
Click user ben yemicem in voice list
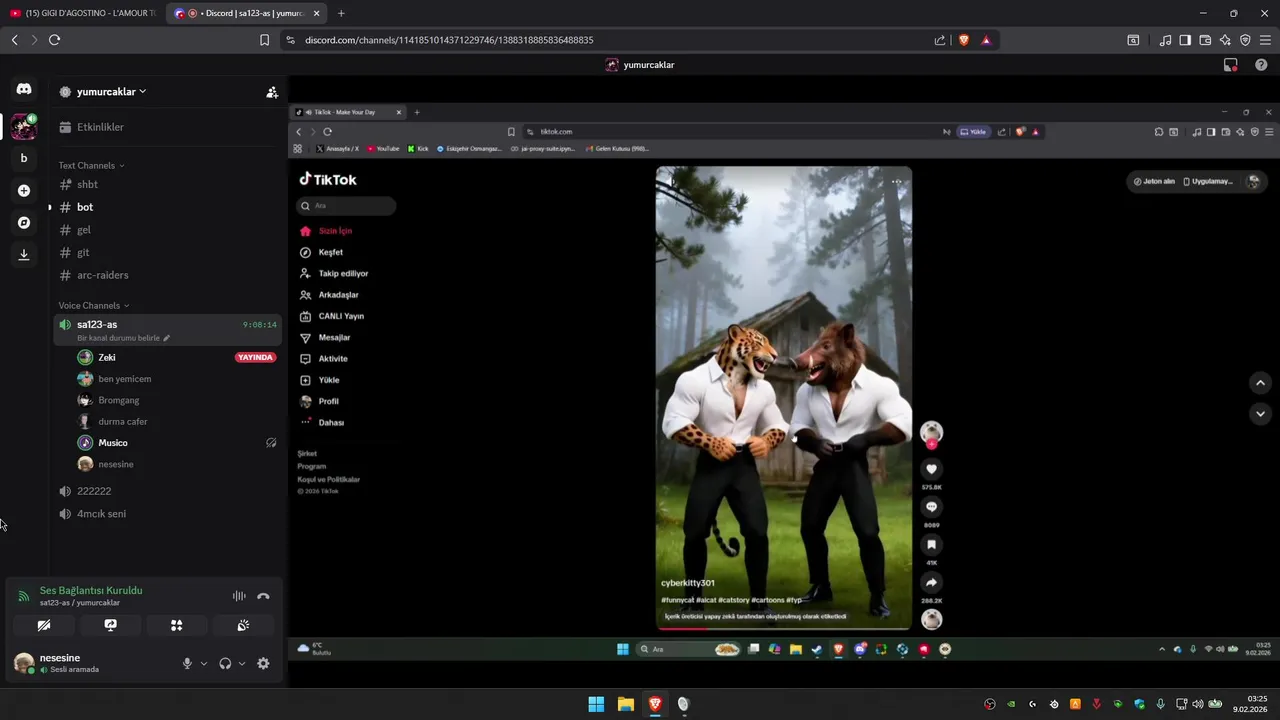[x=124, y=379]
